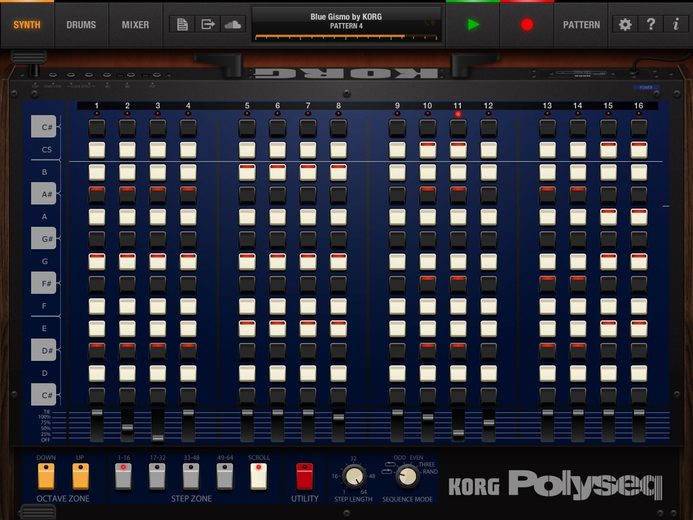Toggle step 9 note D
The height and width of the screenshot is (520, 693).
397,373
